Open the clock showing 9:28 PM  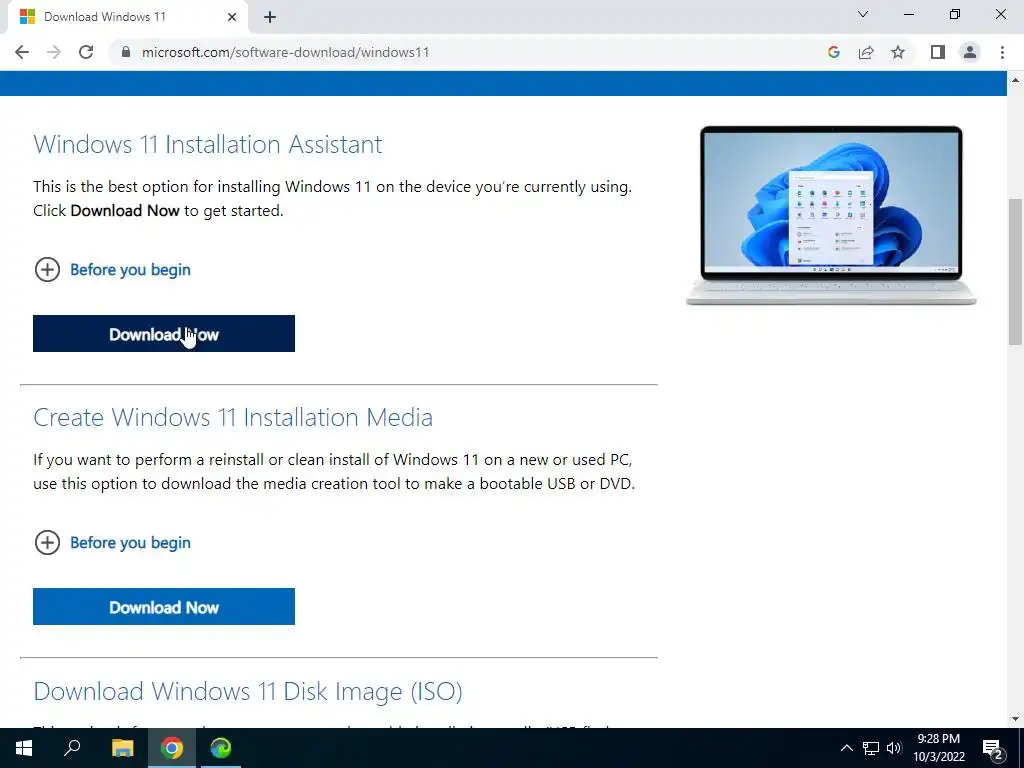coord(938,748)
